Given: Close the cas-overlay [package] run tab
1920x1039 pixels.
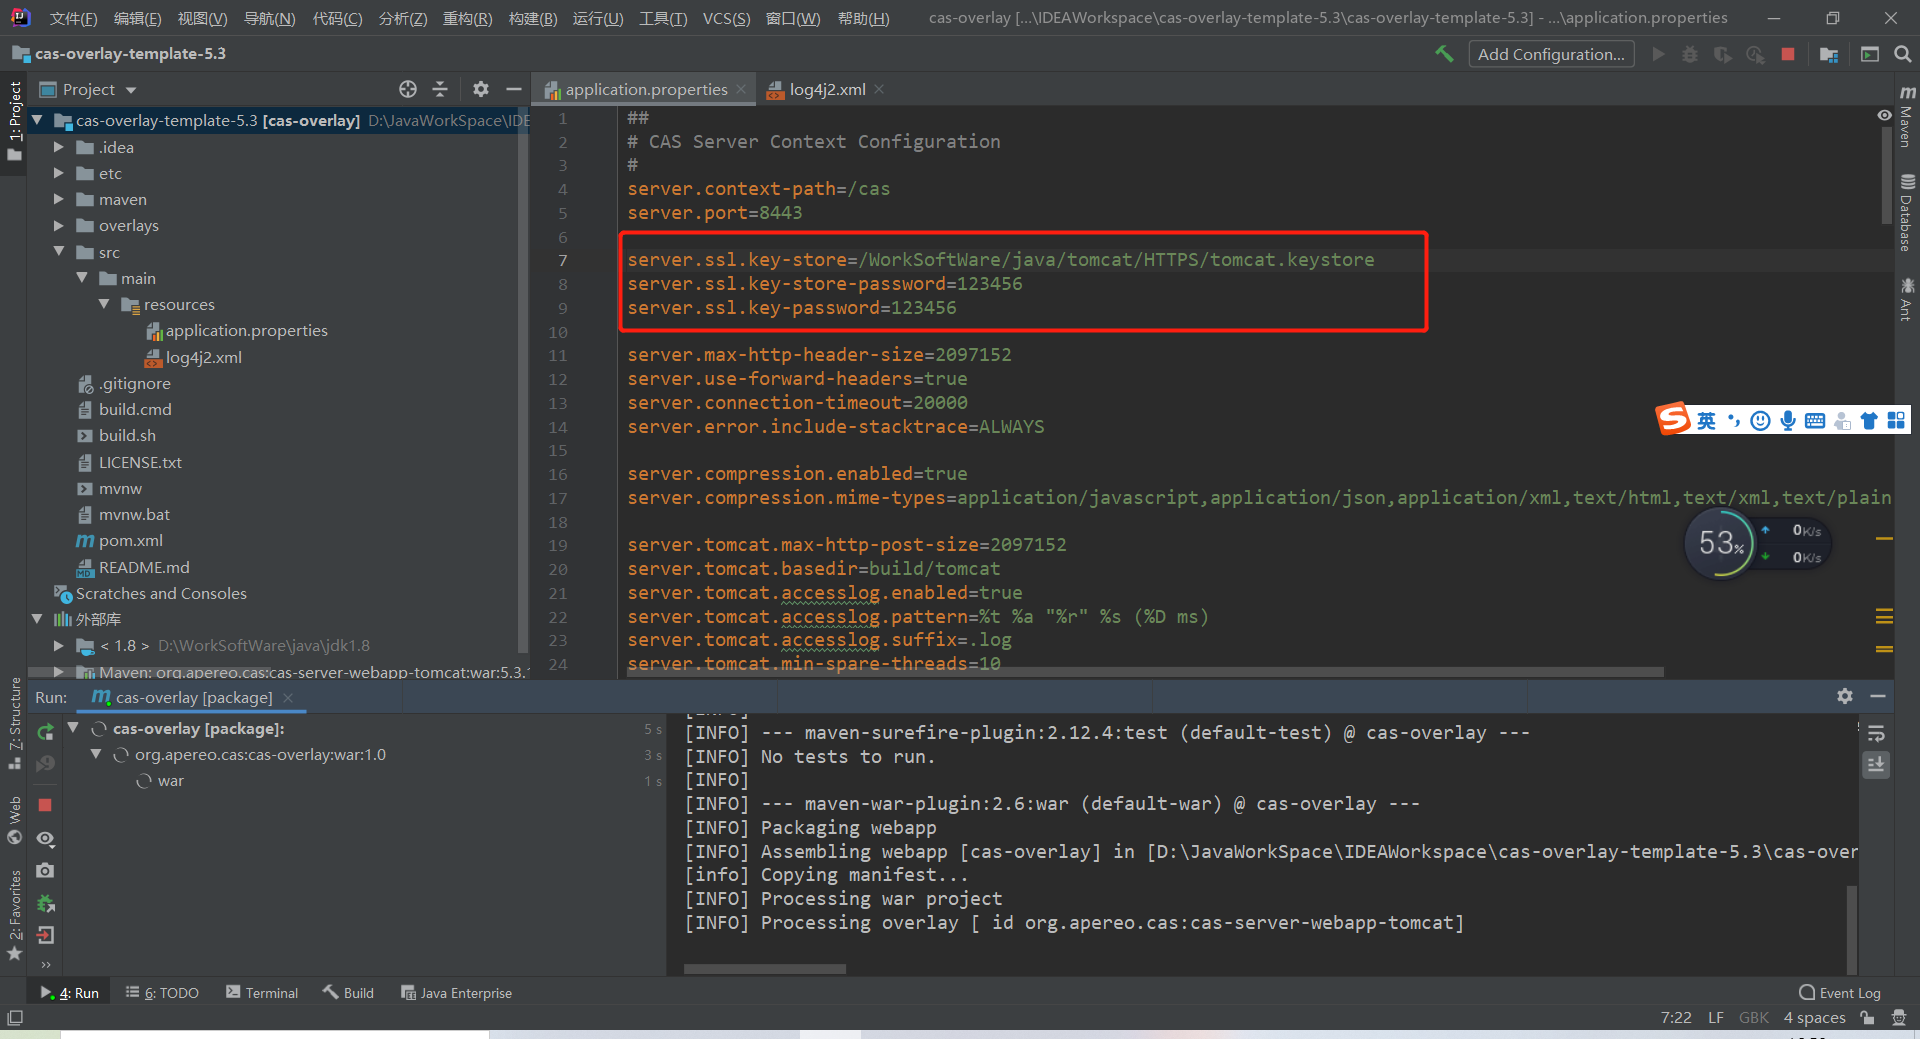Looking at the screenshot, I should 288,697.
